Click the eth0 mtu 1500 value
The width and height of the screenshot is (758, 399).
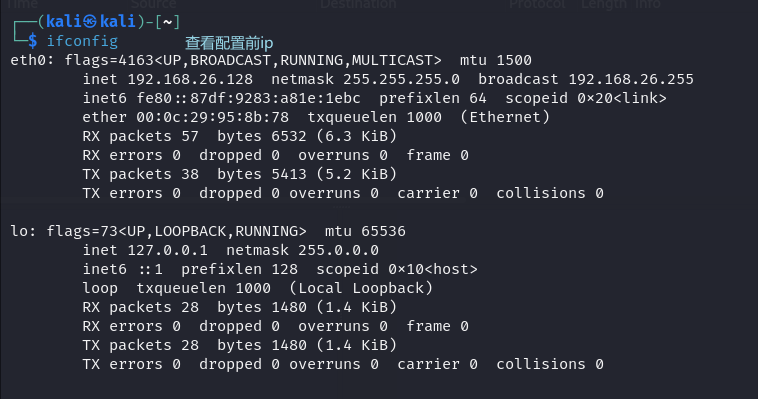pyautogui.click(x=514, y=60)
